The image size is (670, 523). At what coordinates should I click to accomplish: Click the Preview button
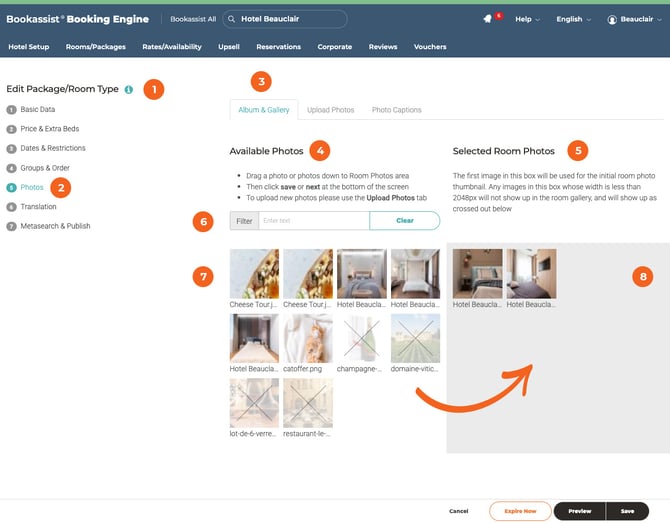point(579,511)
